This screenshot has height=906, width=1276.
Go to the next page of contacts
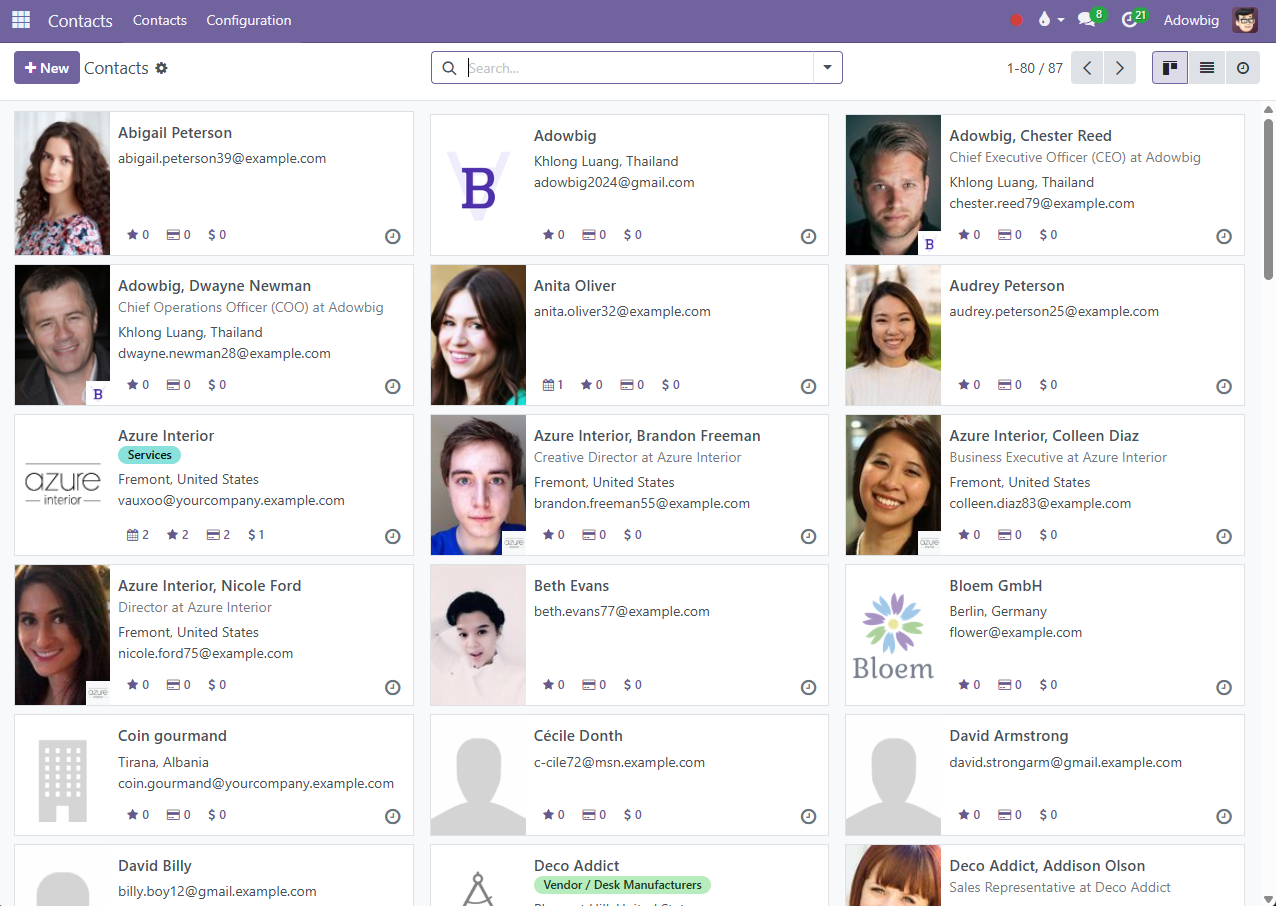(x=1119, y=68)
